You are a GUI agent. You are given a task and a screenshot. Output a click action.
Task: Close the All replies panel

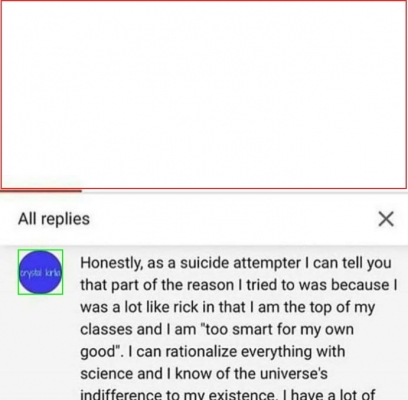pyautogui.click(x=386, y=219)
